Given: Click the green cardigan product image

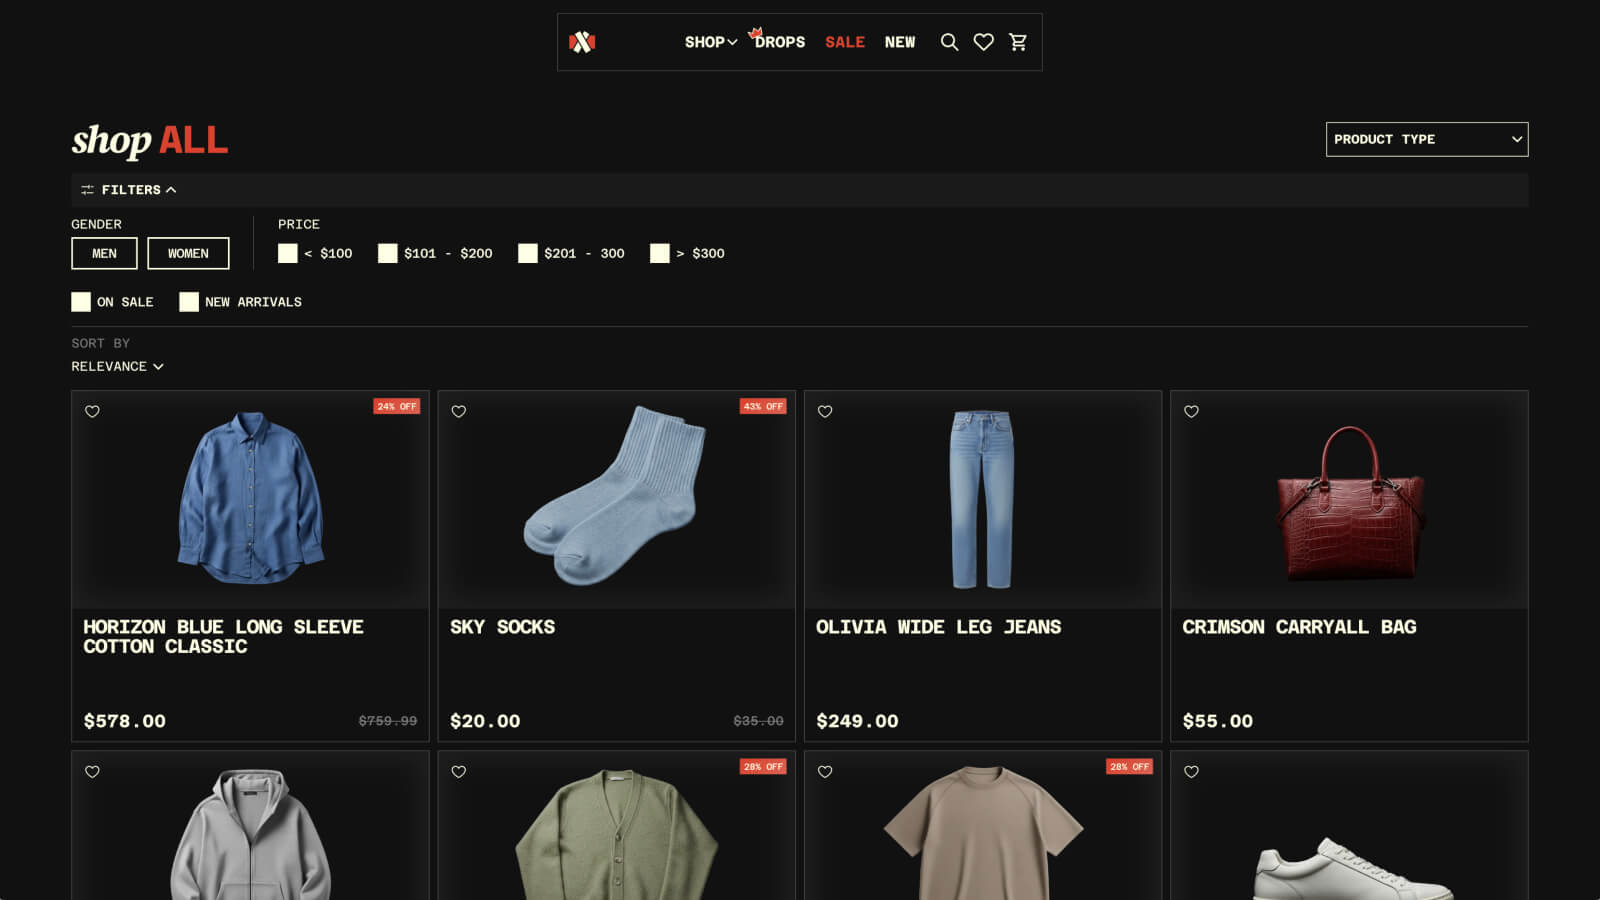Looking at the screenshot, I should [617, 834].
